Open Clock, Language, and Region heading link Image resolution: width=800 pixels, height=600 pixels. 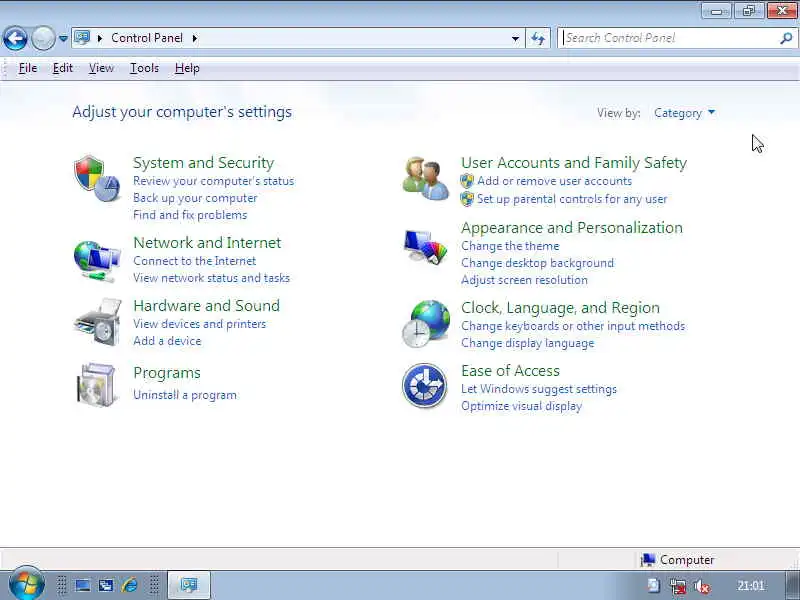click(x=560, y=308)
